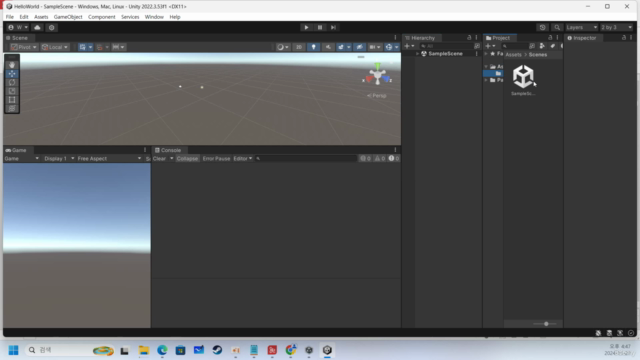This screenshot has width=640, height=360.
Task: Start Play mode
Action: click(306, 27)
